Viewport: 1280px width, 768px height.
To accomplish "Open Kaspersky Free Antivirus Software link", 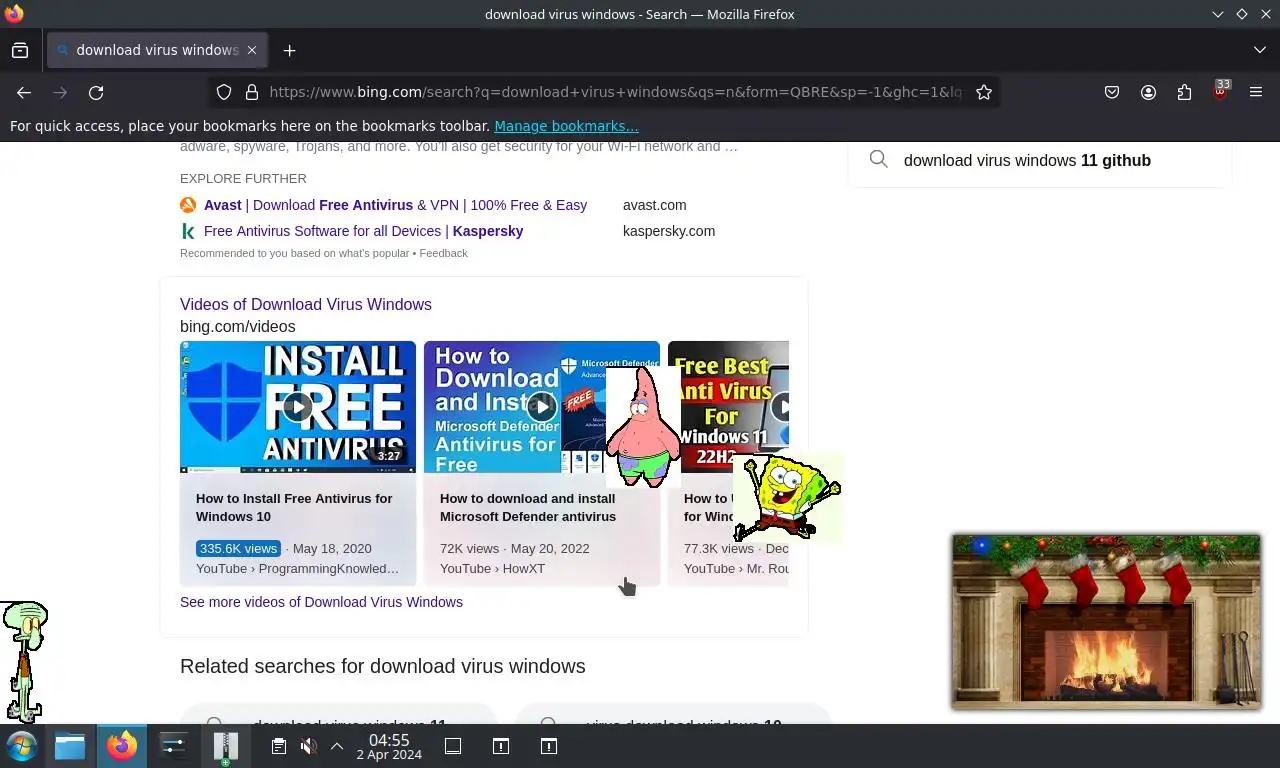I will (363, 231).
